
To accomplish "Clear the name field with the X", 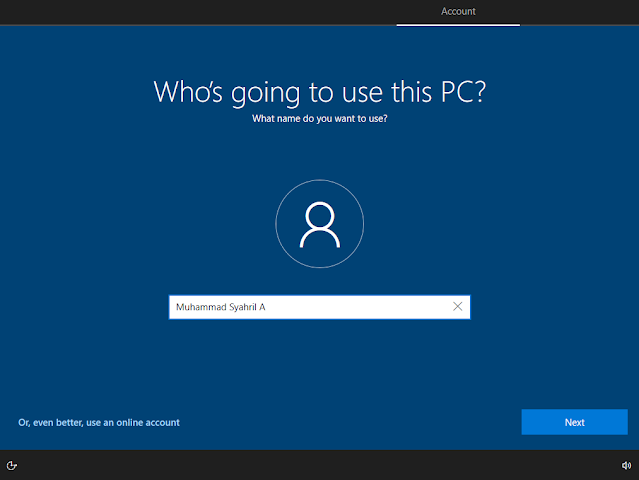I will [457, 306].
